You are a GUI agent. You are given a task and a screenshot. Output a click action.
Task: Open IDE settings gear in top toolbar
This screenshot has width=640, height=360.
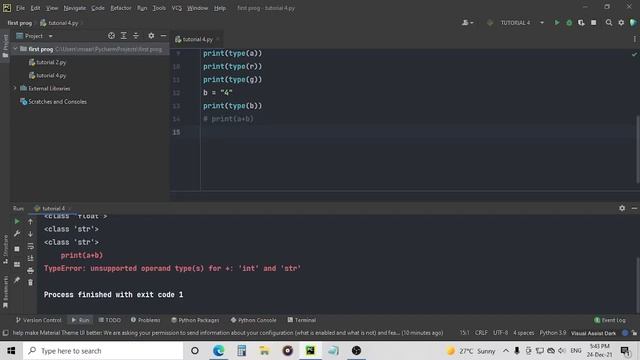pyautogui.click(x=621, y=23)
